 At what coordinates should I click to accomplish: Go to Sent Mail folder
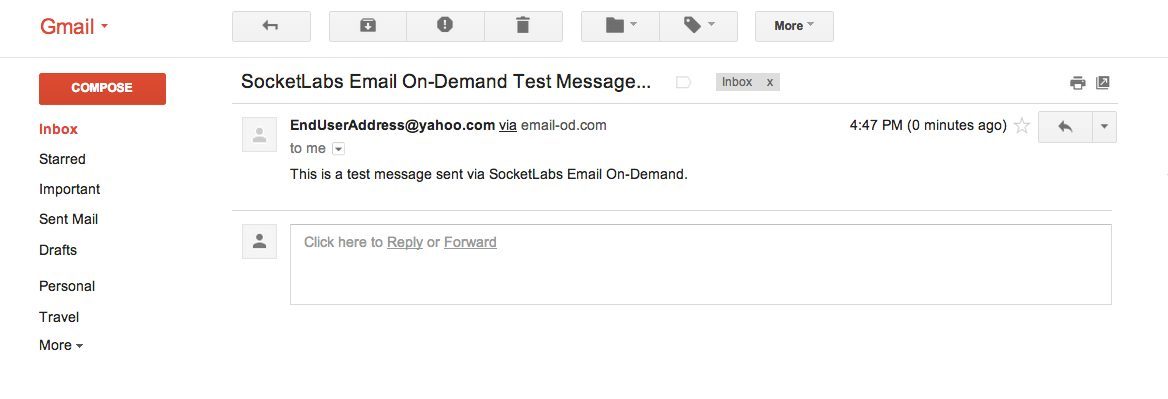[x=69, y=220]
